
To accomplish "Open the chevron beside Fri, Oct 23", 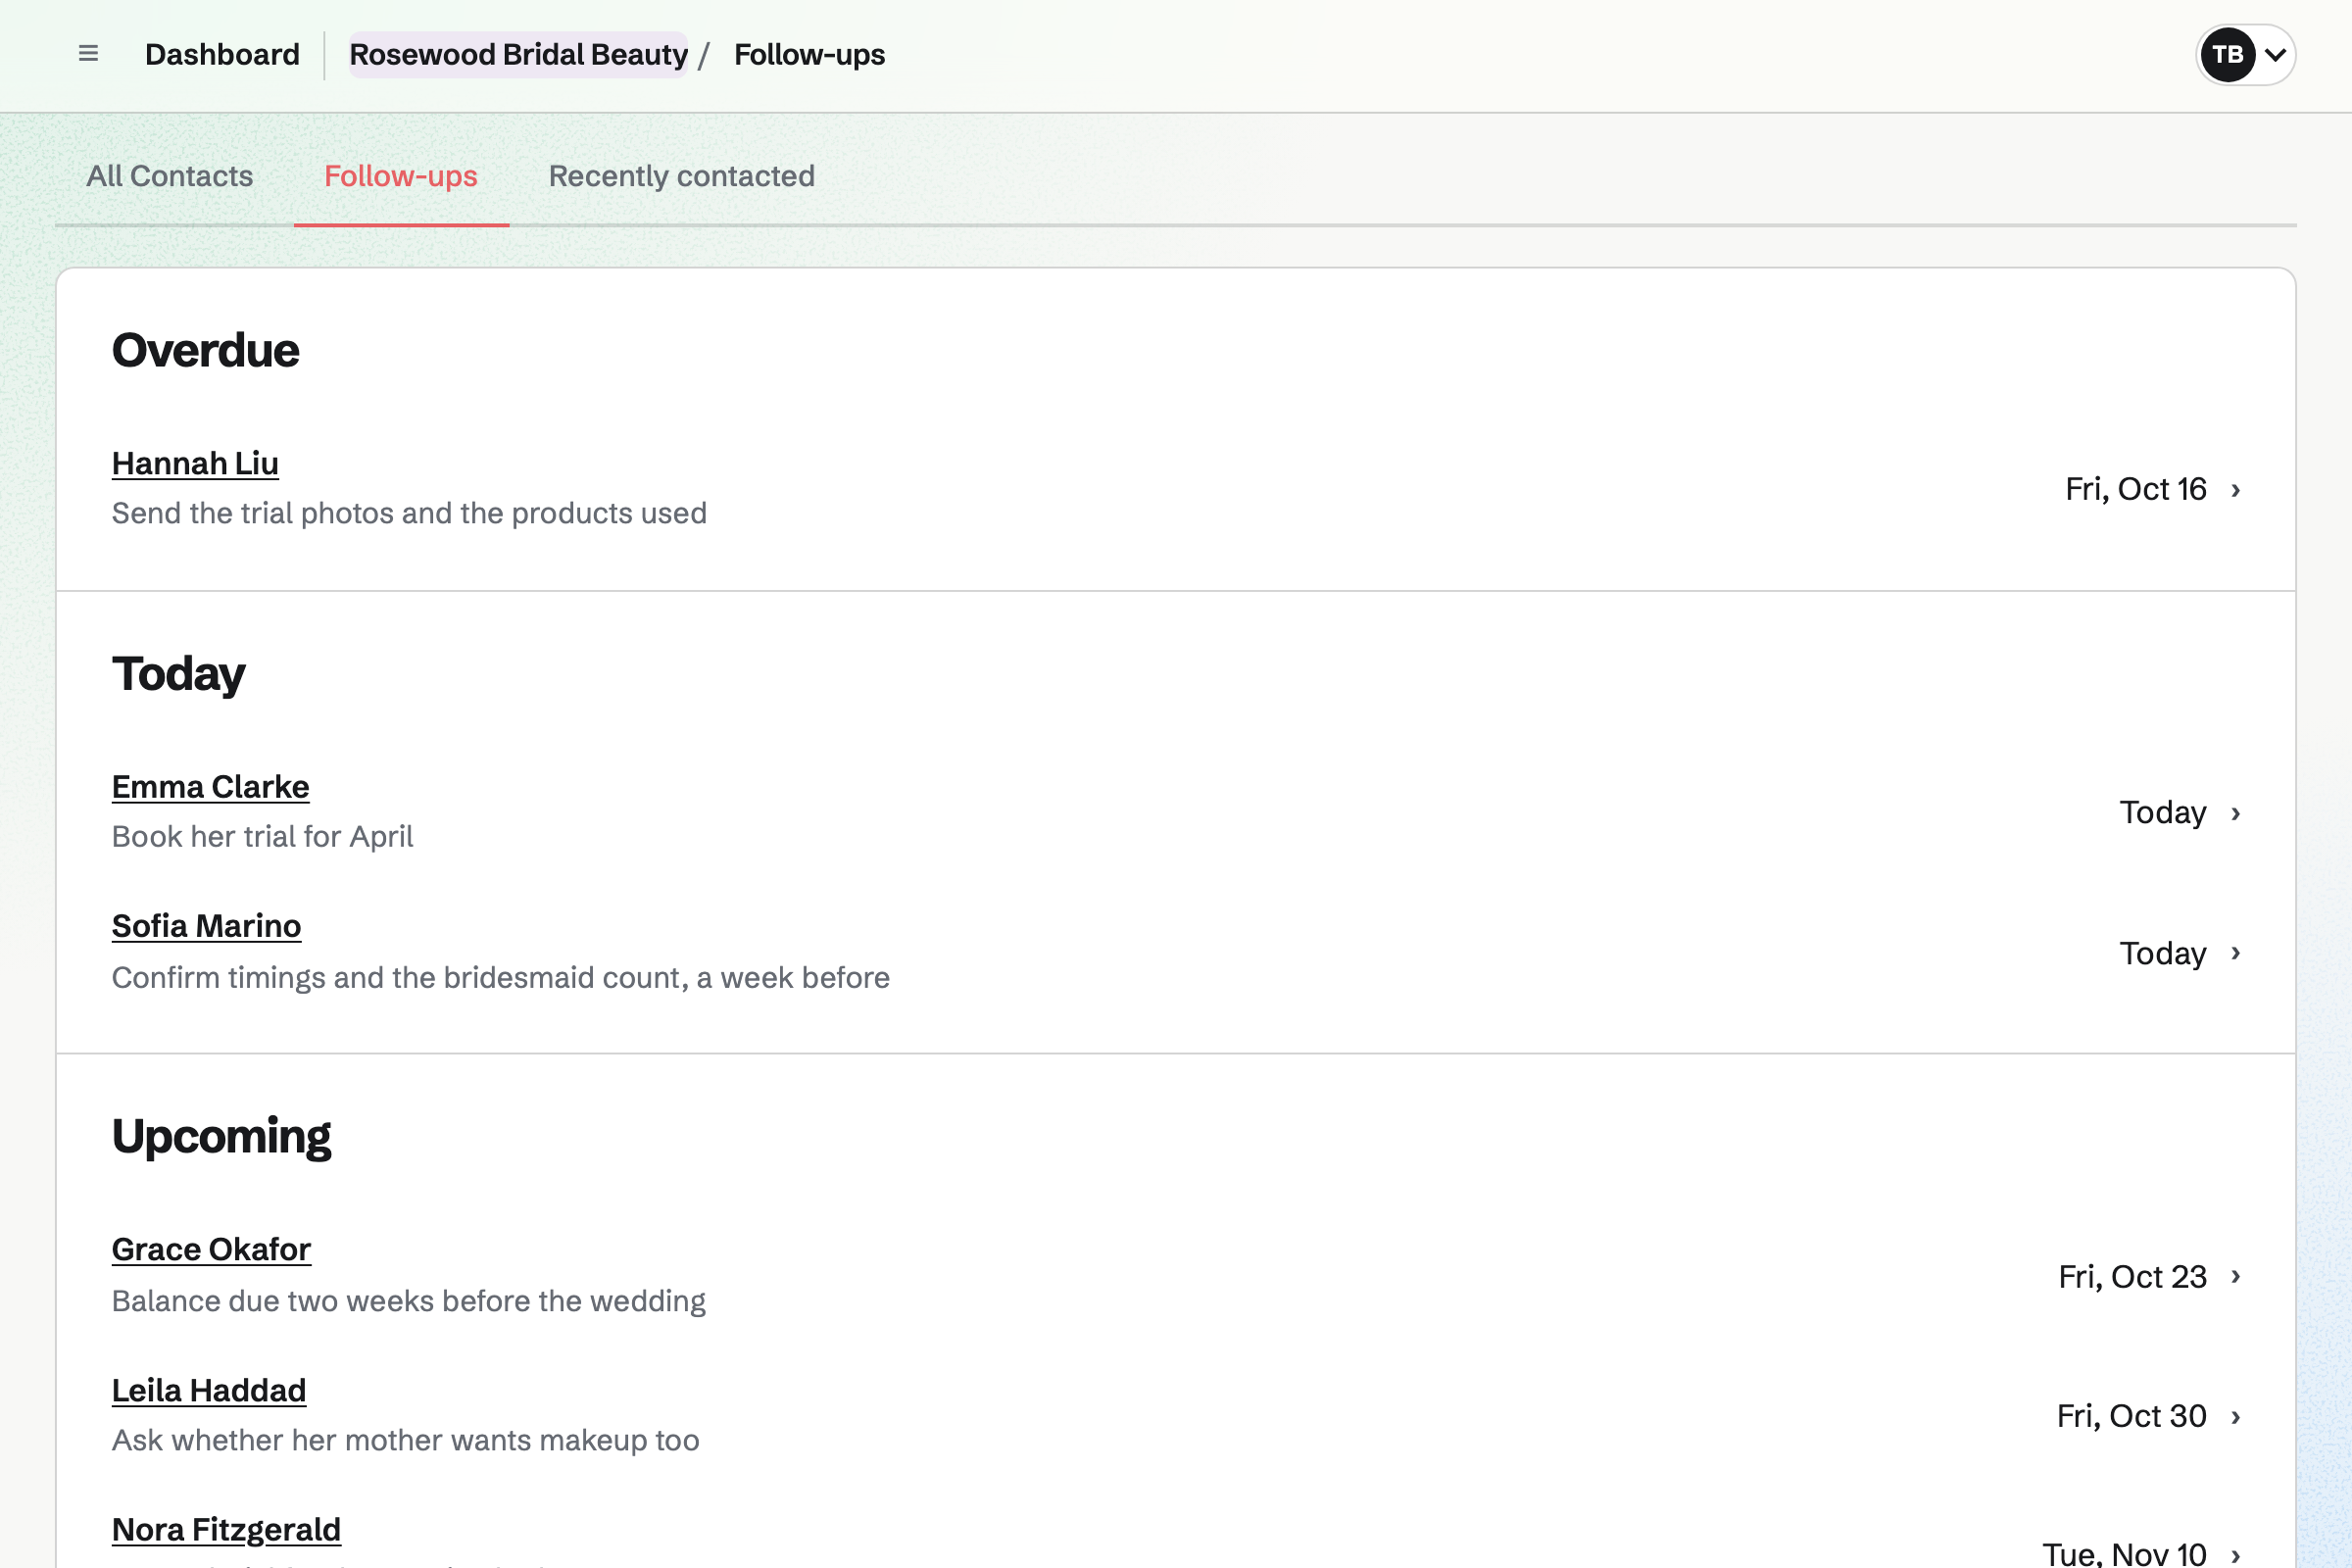I will (2236, 1276).
